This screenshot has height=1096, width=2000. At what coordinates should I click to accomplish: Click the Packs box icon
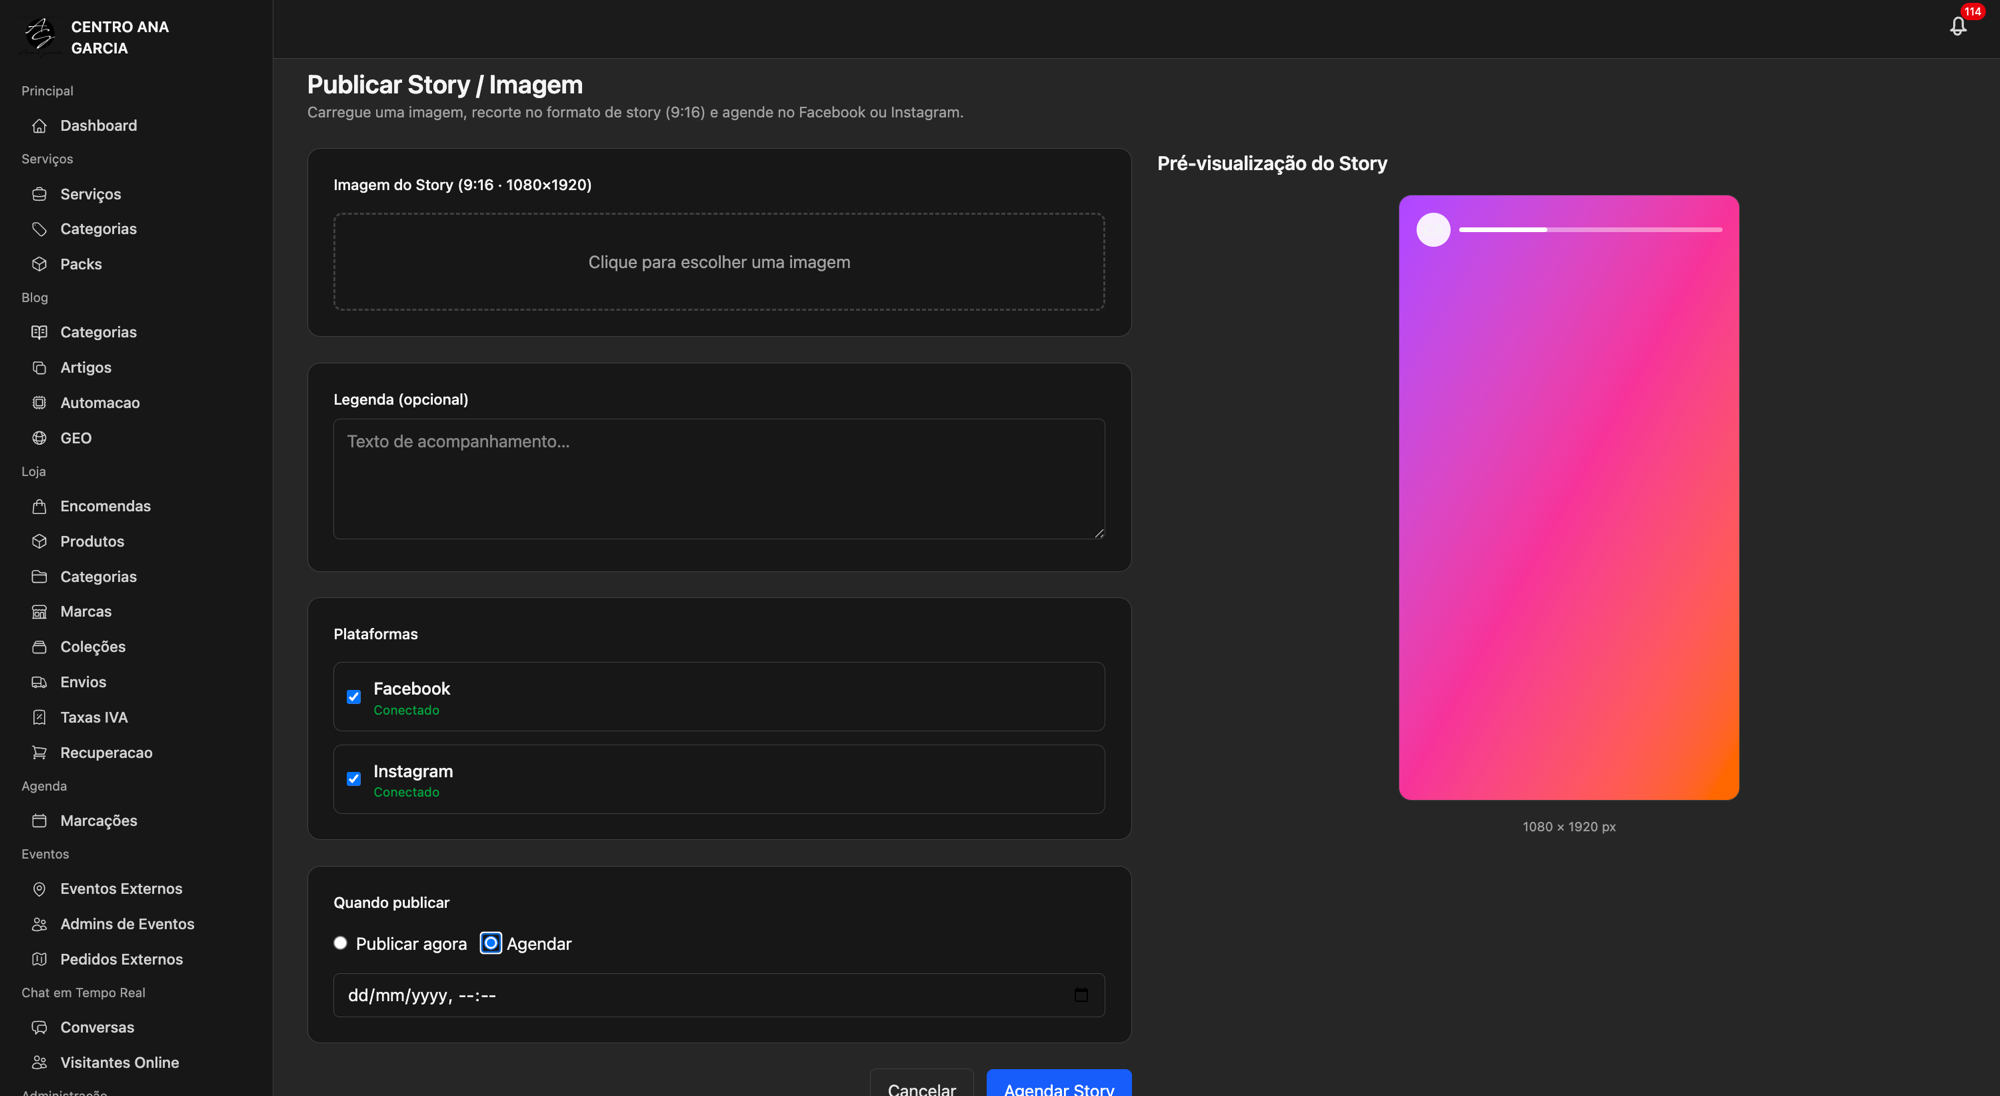pos(39,264)
